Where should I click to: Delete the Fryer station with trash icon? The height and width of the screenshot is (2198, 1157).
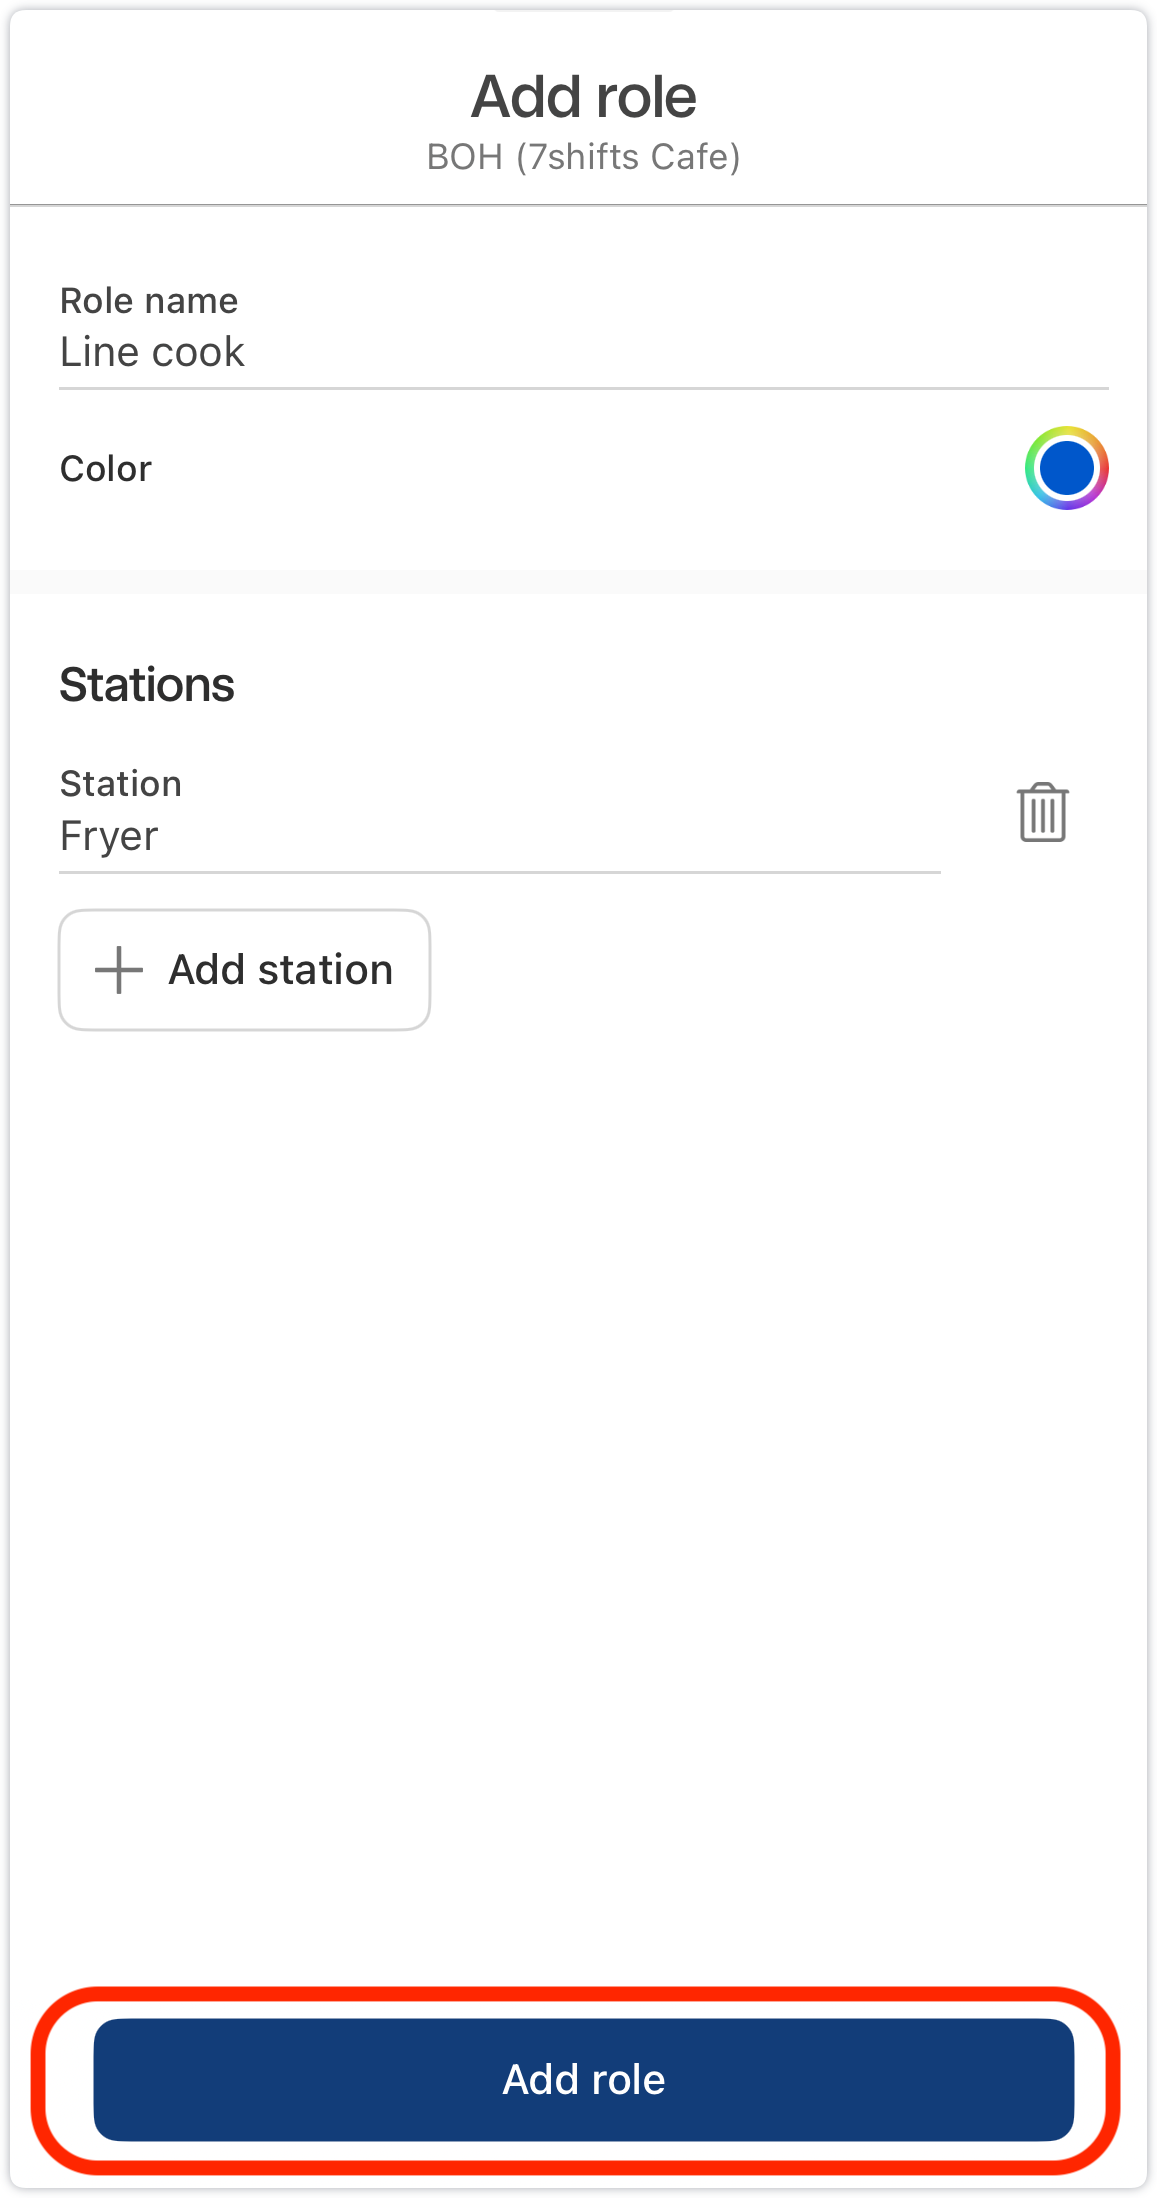1042,812
